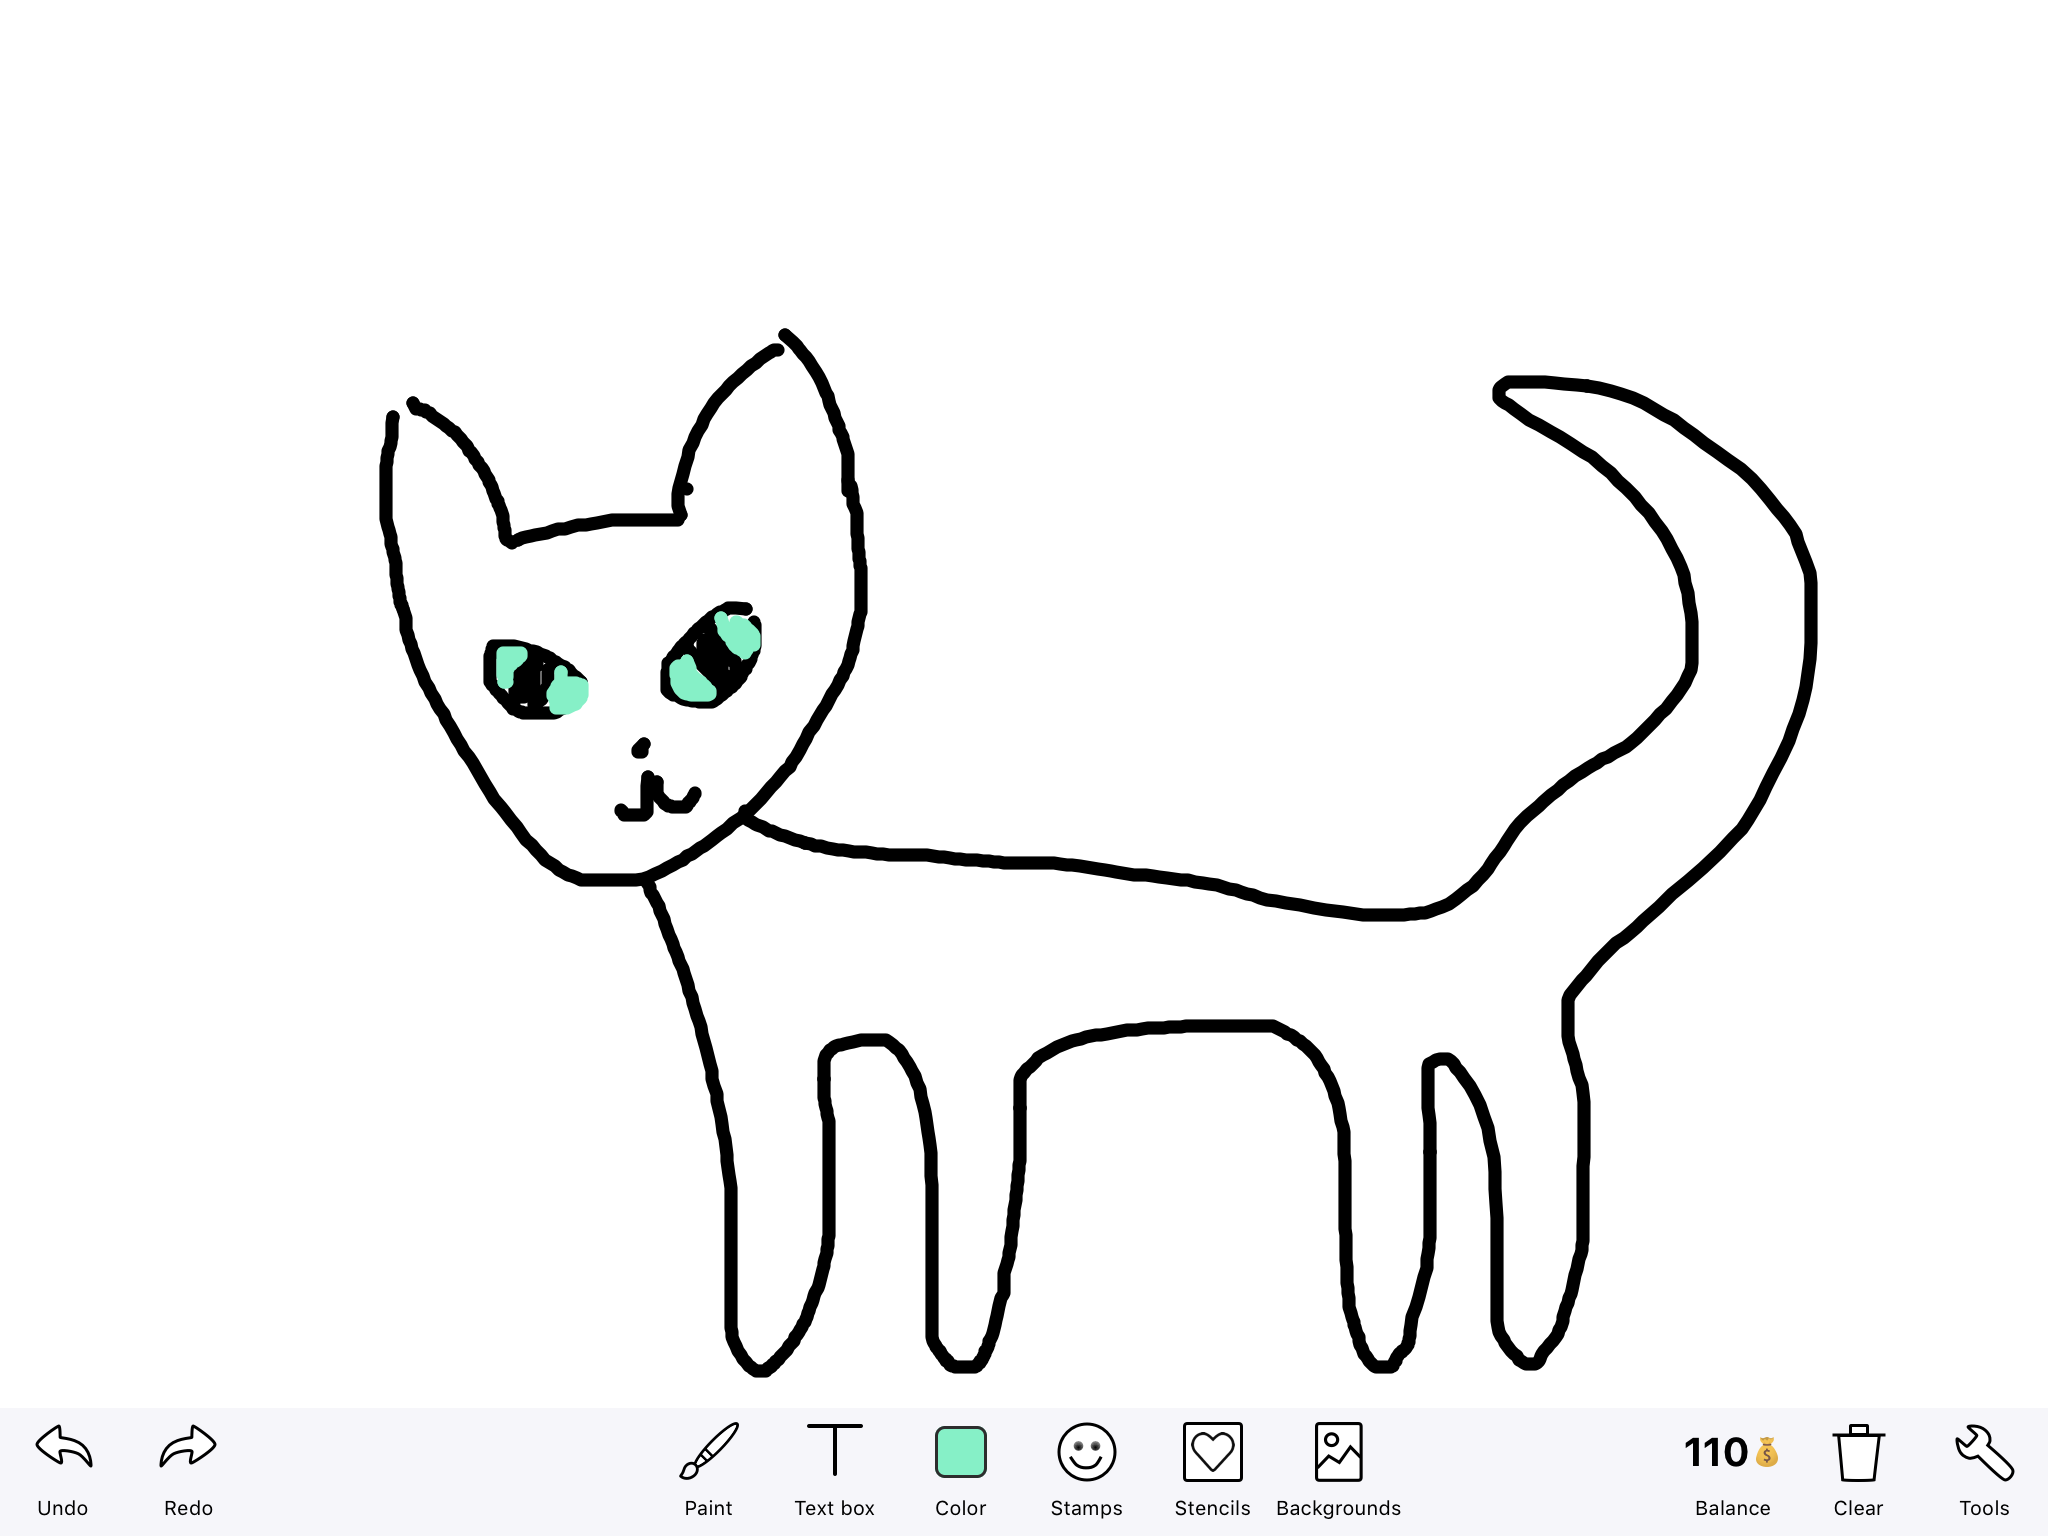Open the Stamps smiley icon
This screenshot has height=1536, width=2048.
[1086, 1451]
